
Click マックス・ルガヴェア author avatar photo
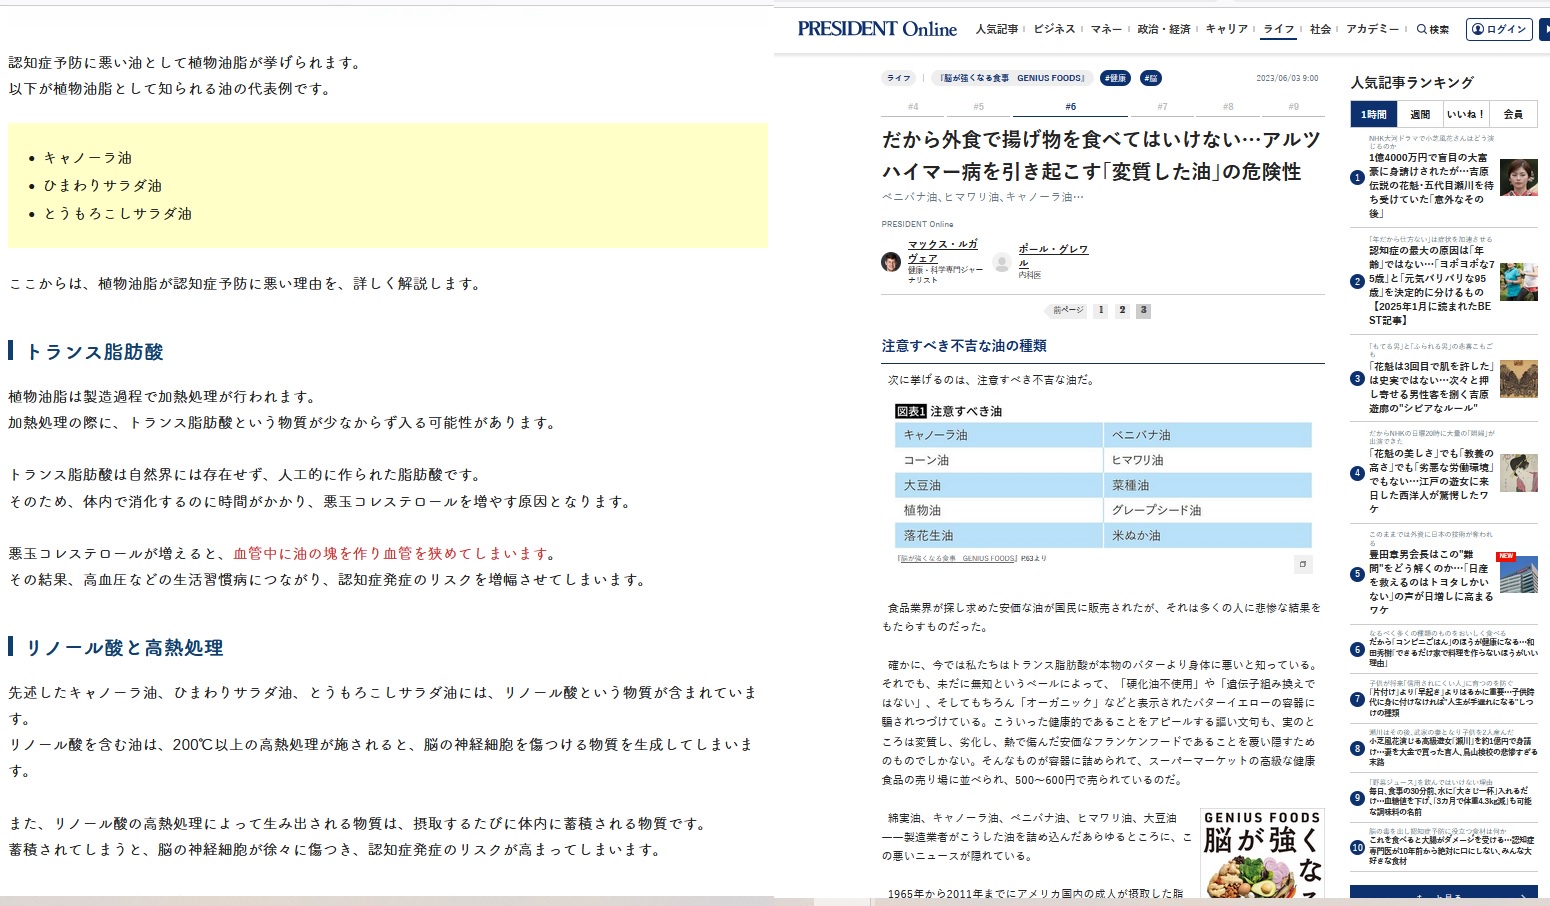(x=891, y=262)
